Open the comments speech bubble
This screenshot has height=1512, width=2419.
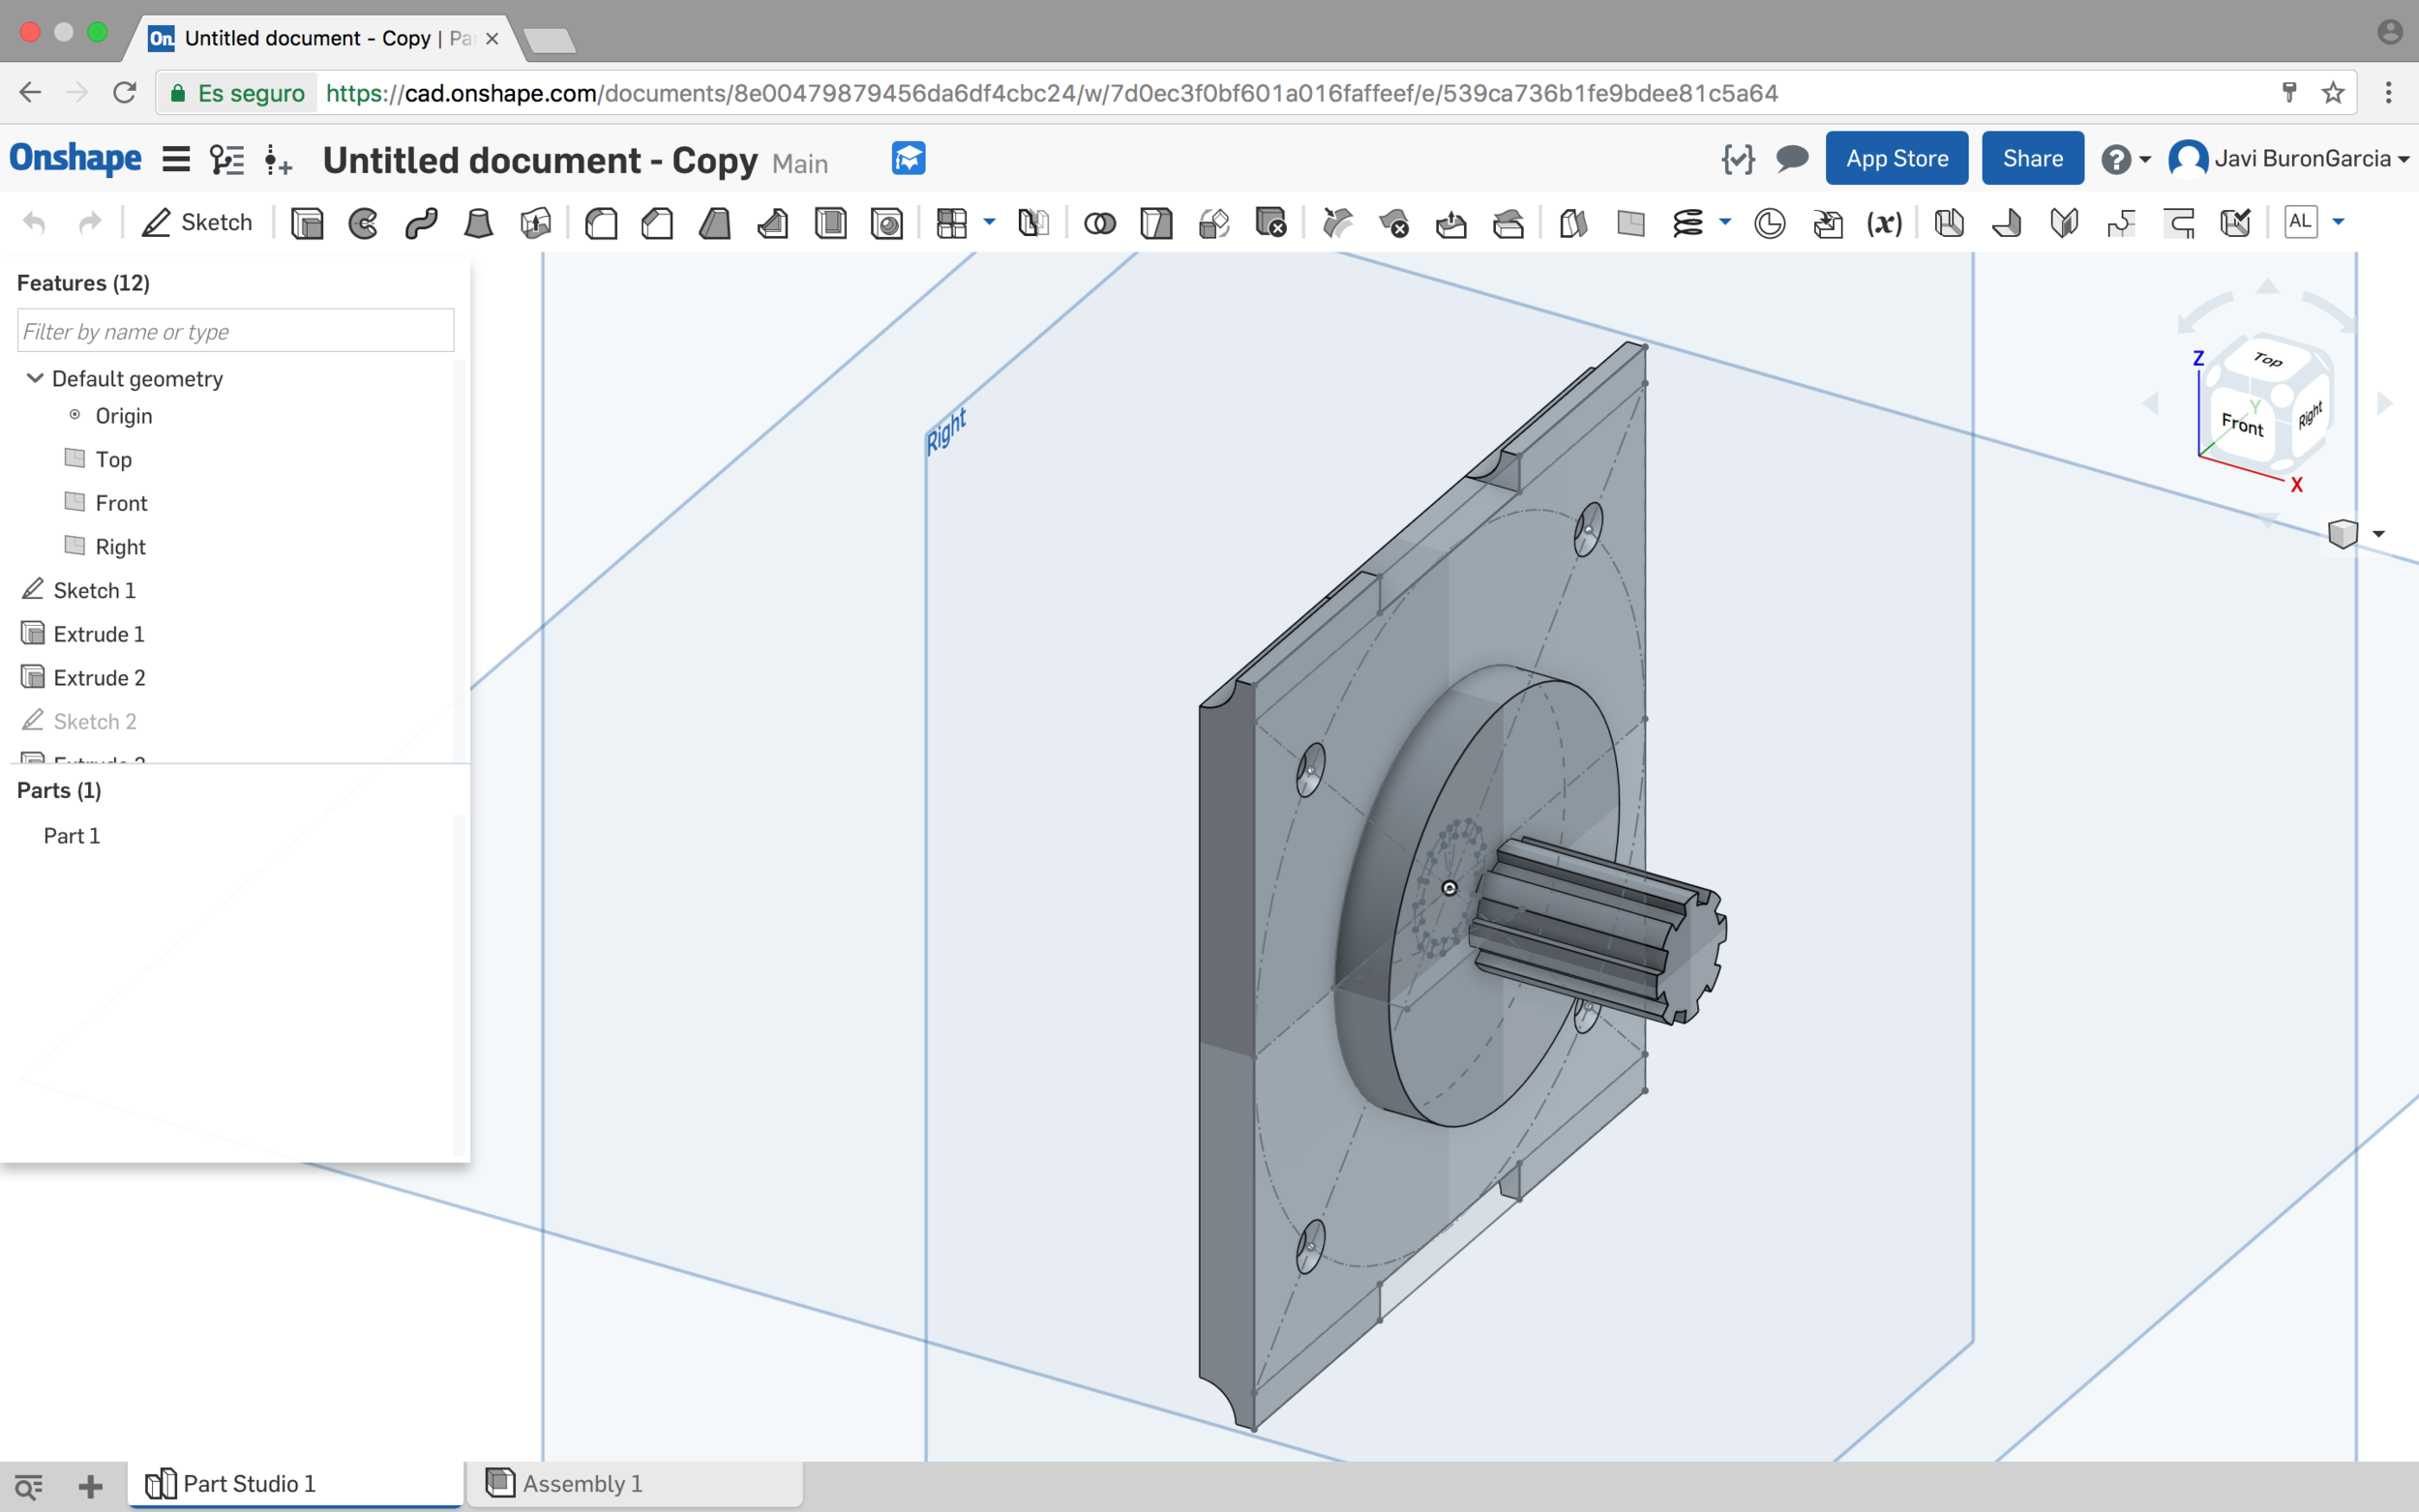coord(1792,158)
